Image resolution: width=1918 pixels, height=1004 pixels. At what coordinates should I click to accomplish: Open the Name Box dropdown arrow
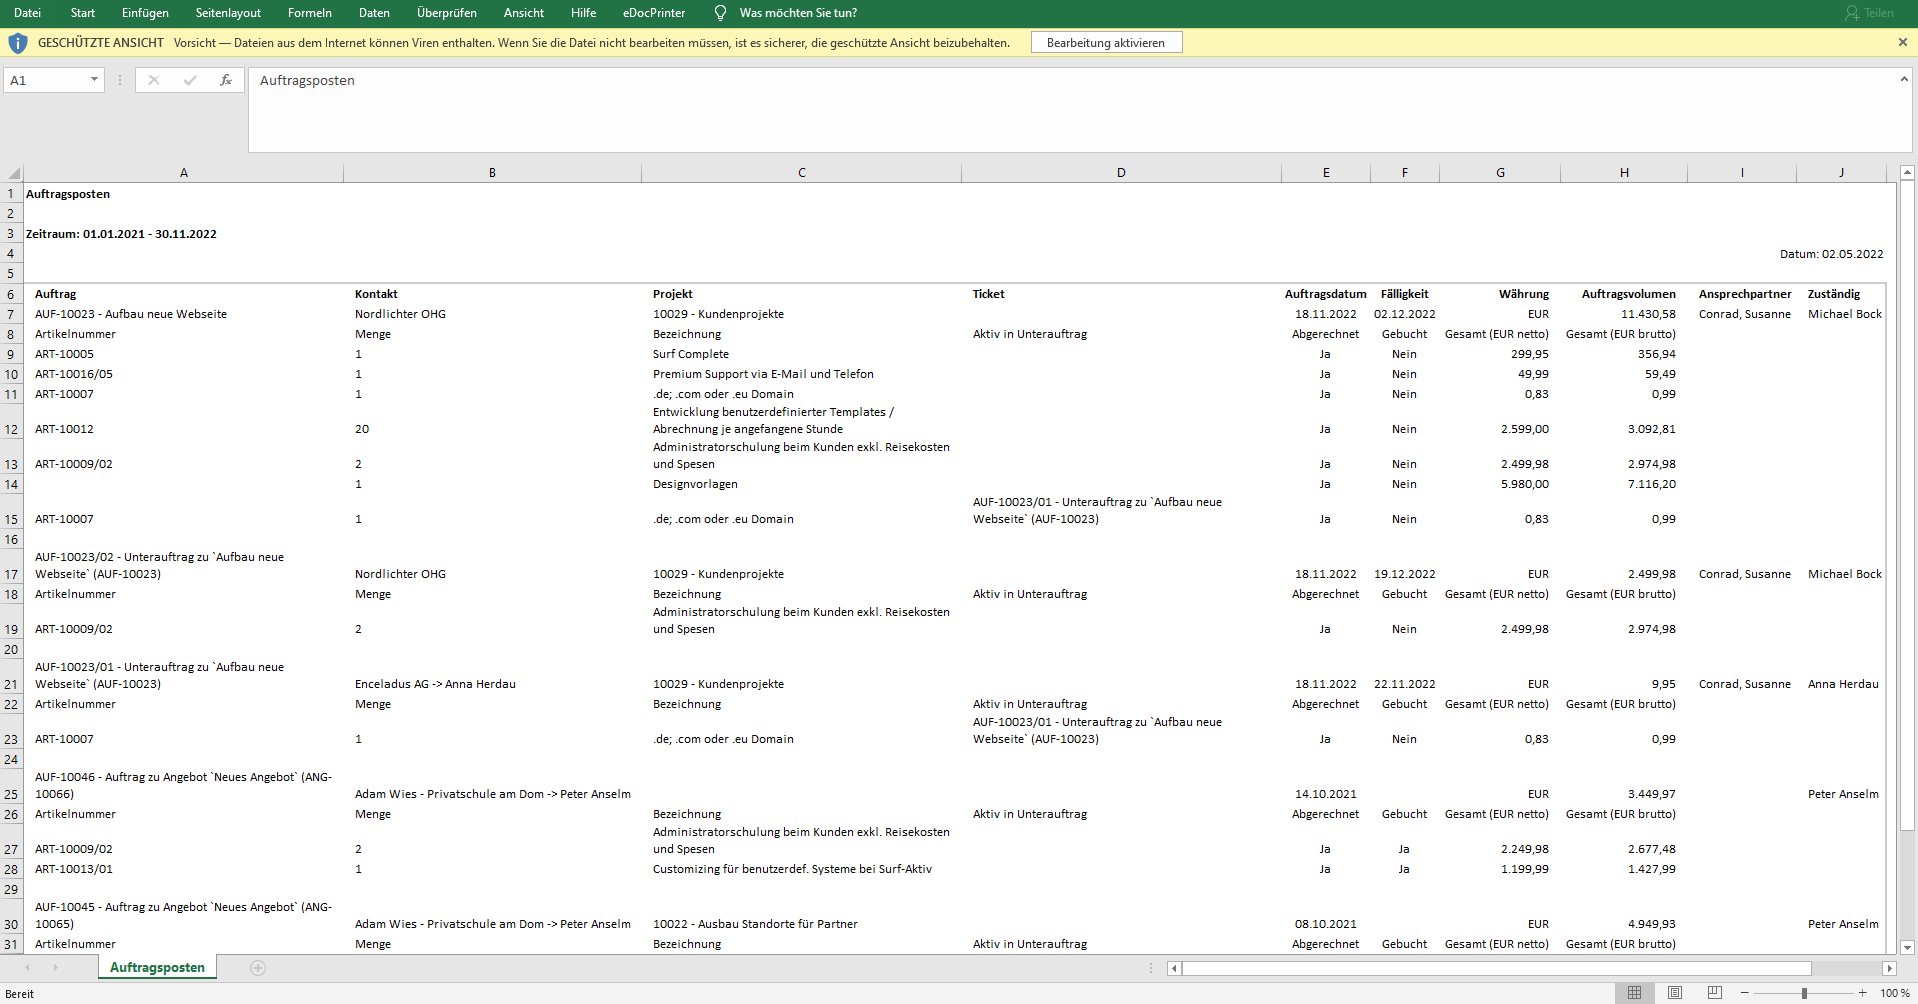tap(95, 80)
